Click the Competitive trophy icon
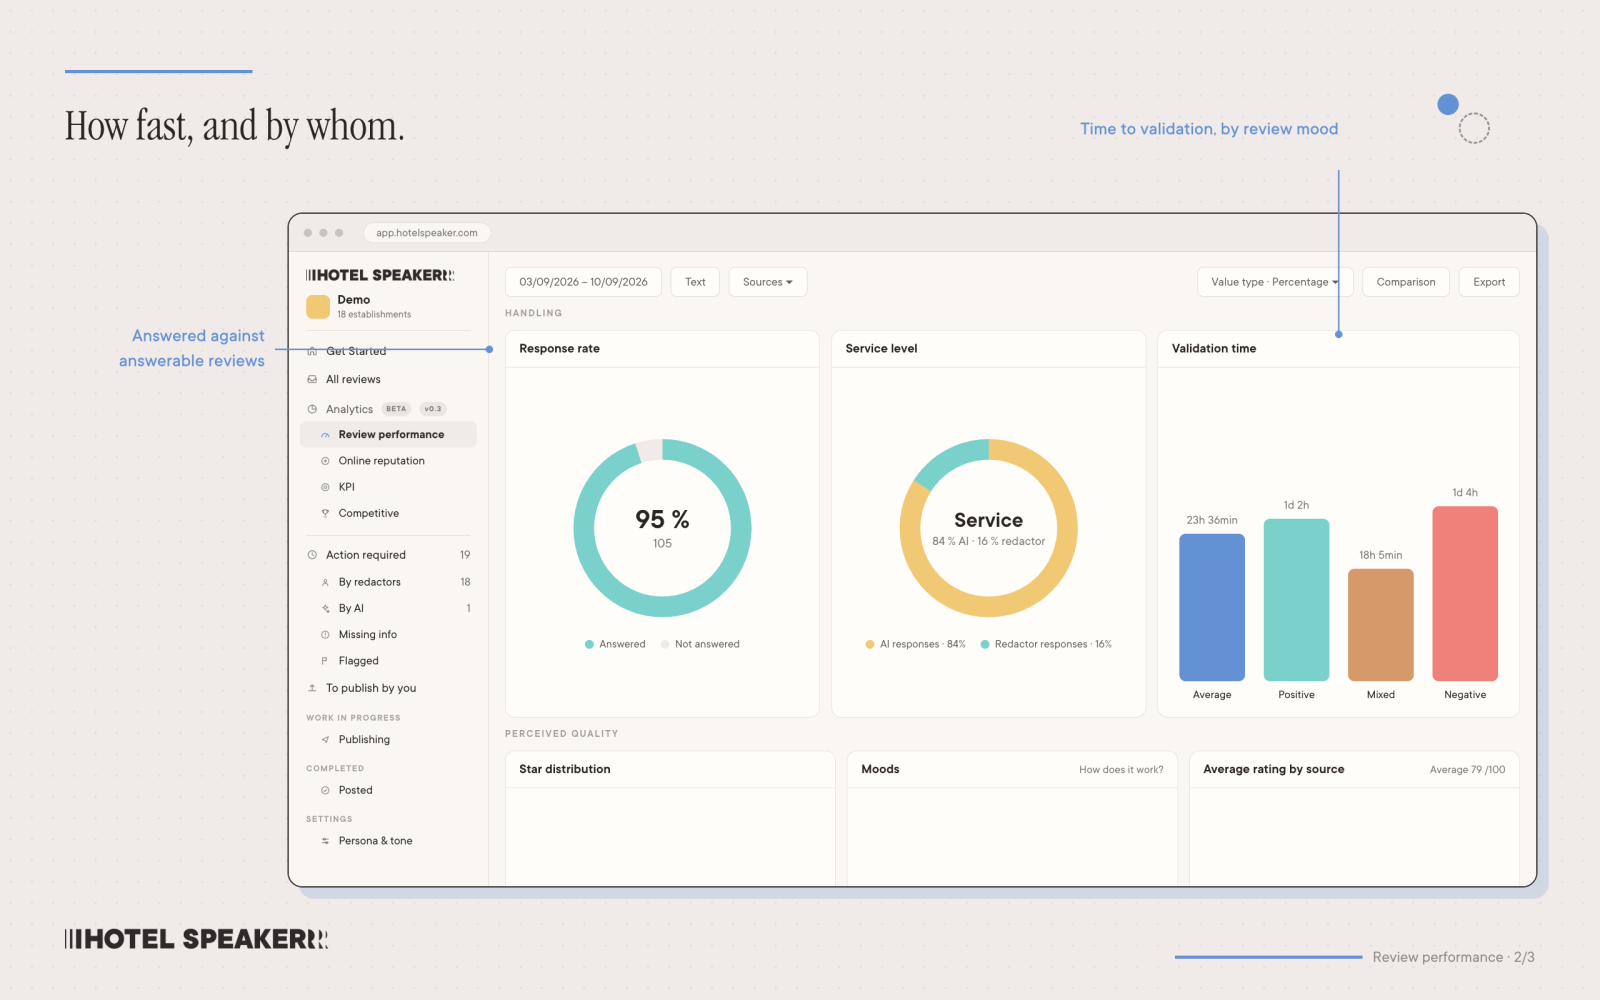This screenshot has height=1000, width=1600. [325, 513]
